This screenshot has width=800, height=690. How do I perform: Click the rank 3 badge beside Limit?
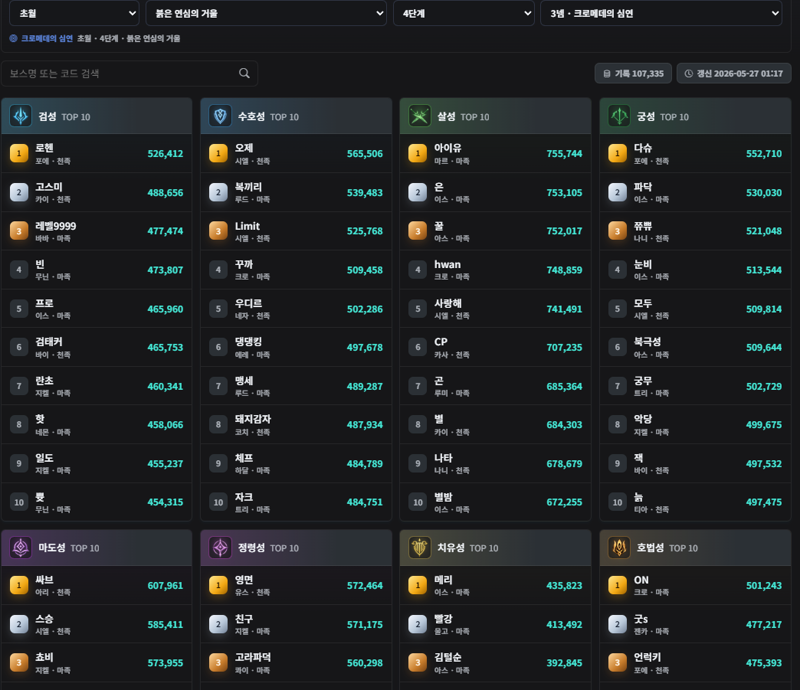coord(218,231)
